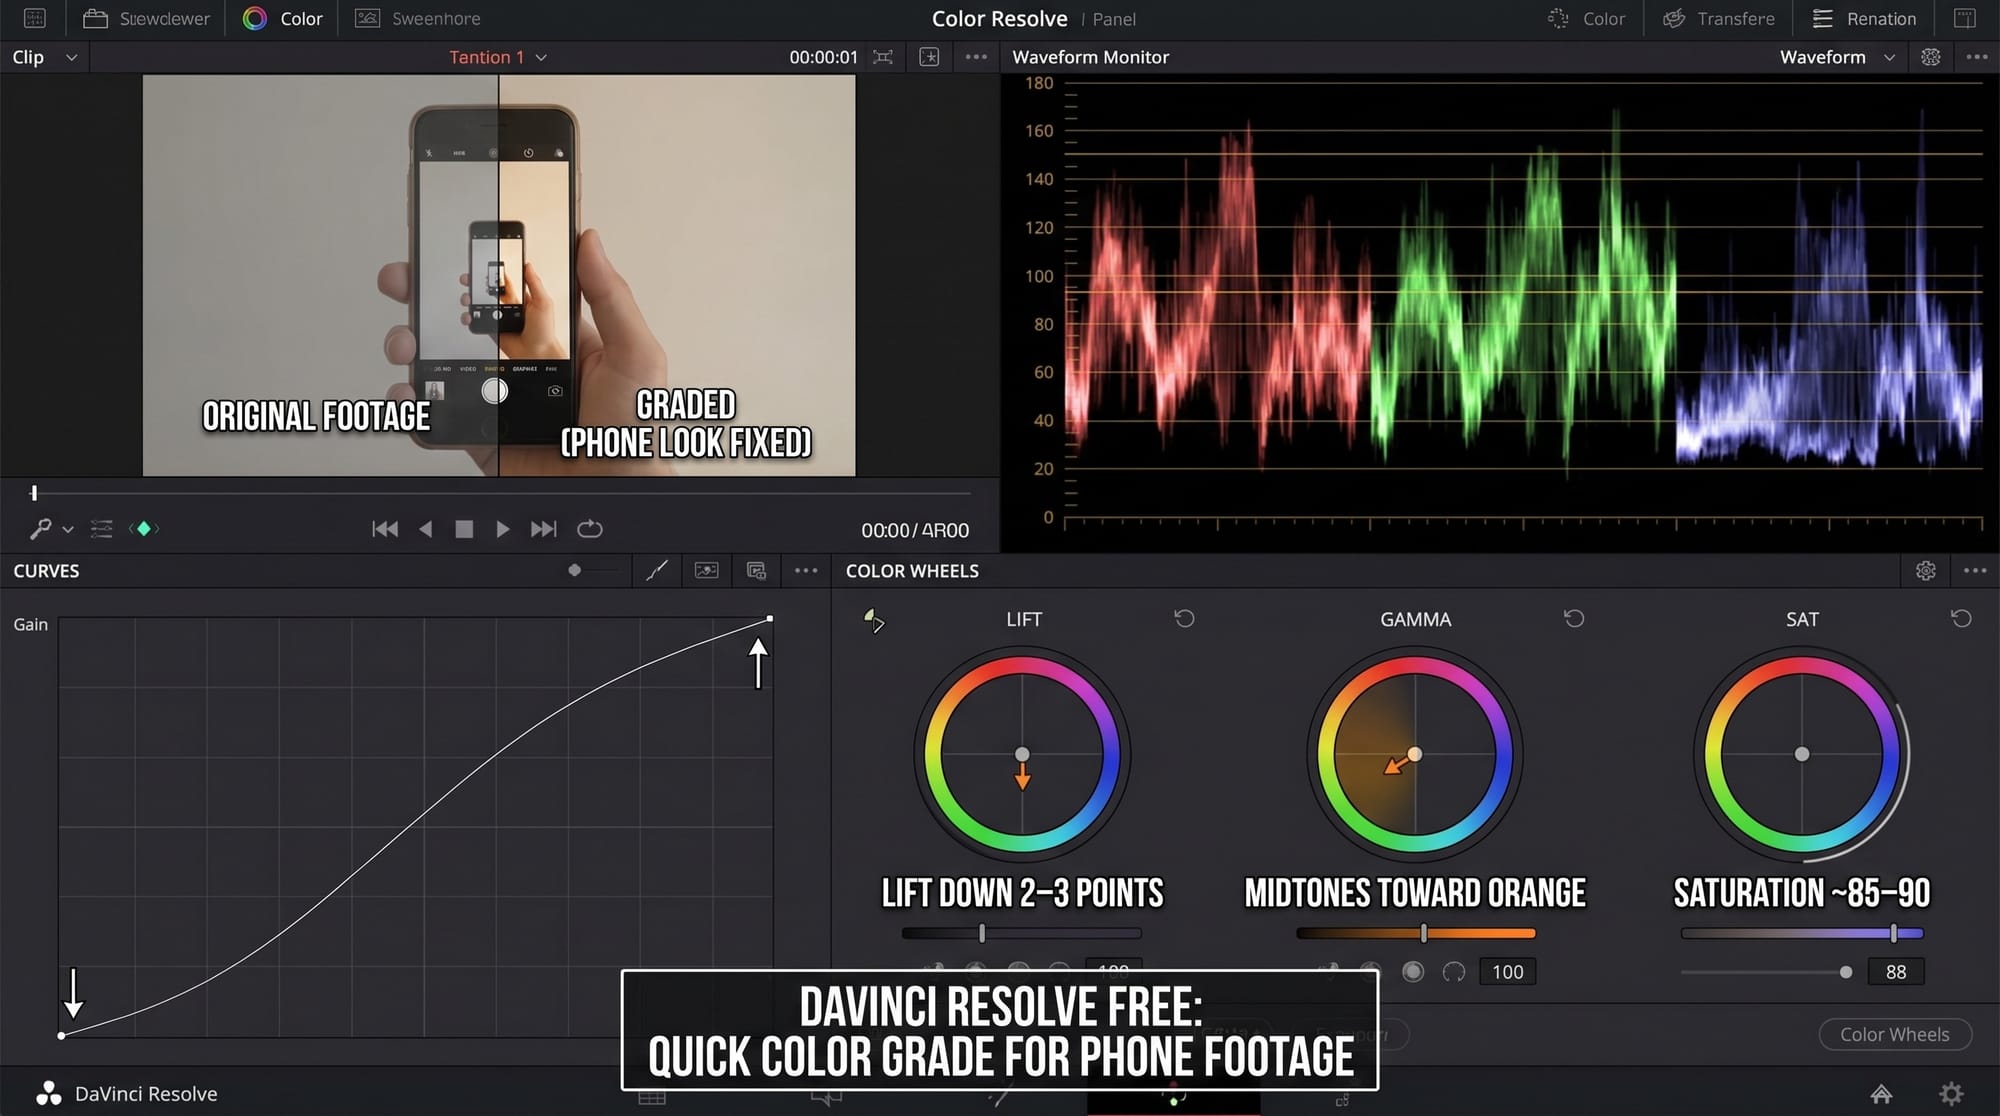Image resolution: width=2000 pixels, height=1116 pixels.
Task: Toggle the green keyframe diamond
Action: tap(144, 529)
